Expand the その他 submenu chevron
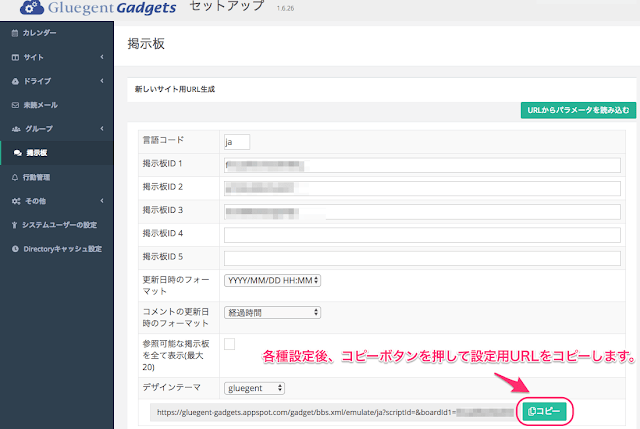The image size is (640, 429). (x=102, y=200)
